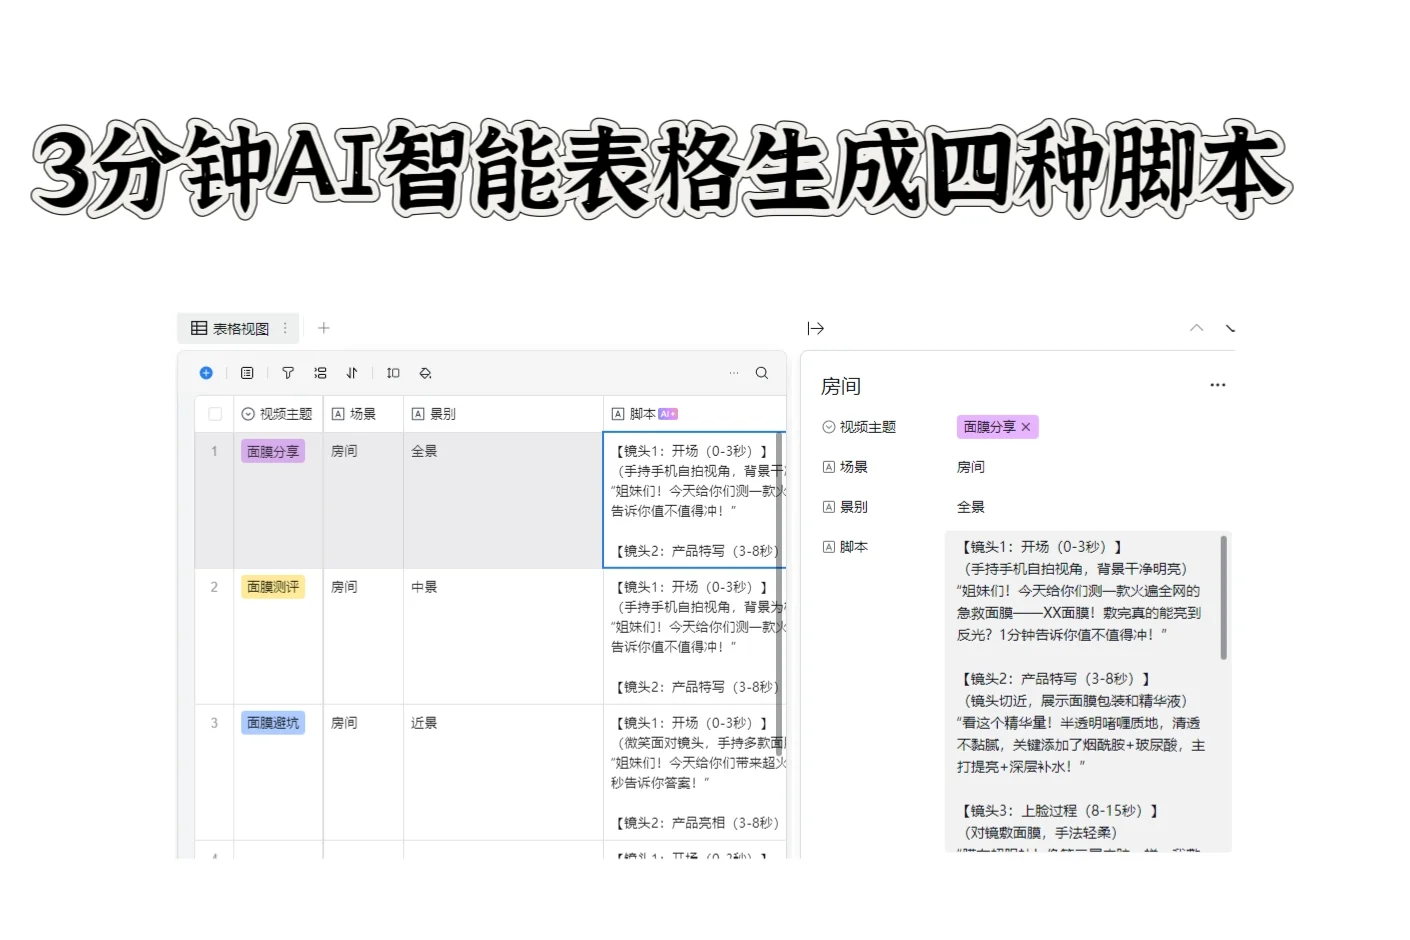Select the checkbox in the table header row
This screenshot has width=1410, height=940.
pyautogui.click(x=214, y=413)
